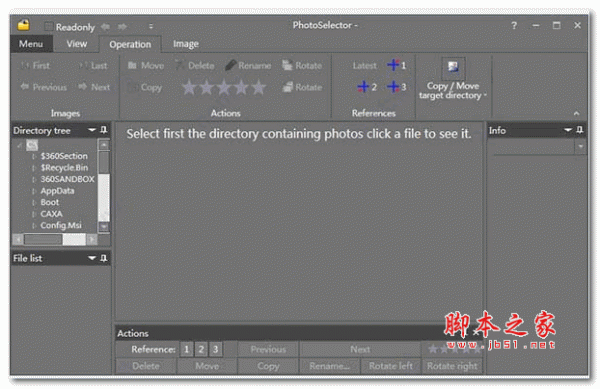Image resolution: width=600 pixels, height=389 pixels.
Task: Click Latest in References group
Action: pyautogui.click(x=364, y=65)
